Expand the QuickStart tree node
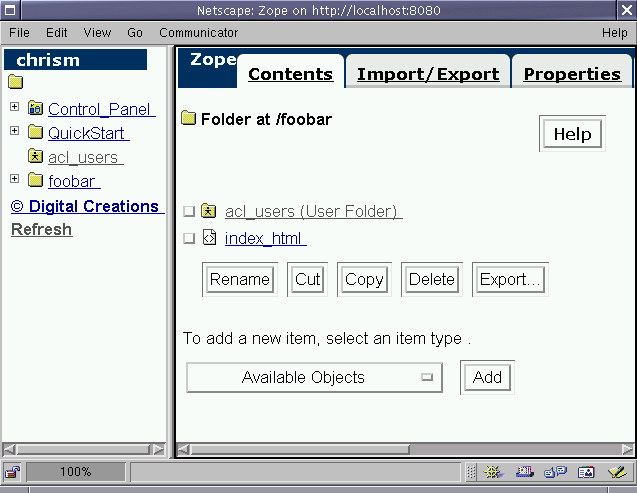 coord(15,130)
